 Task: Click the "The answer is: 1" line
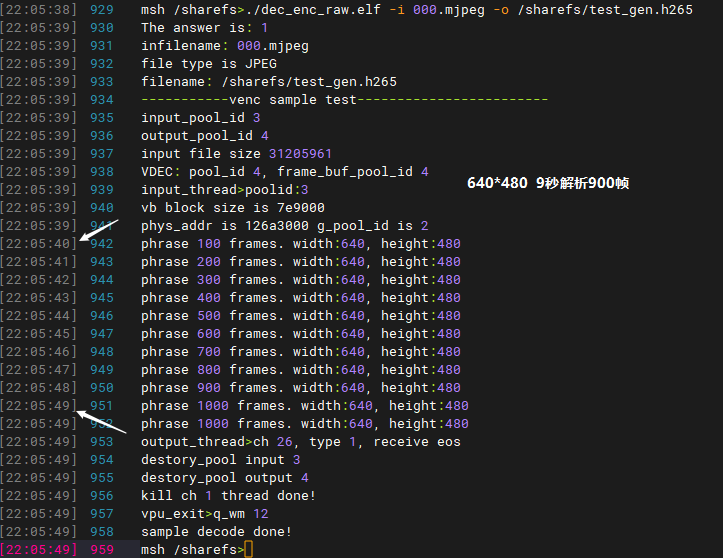coord(204,27)
